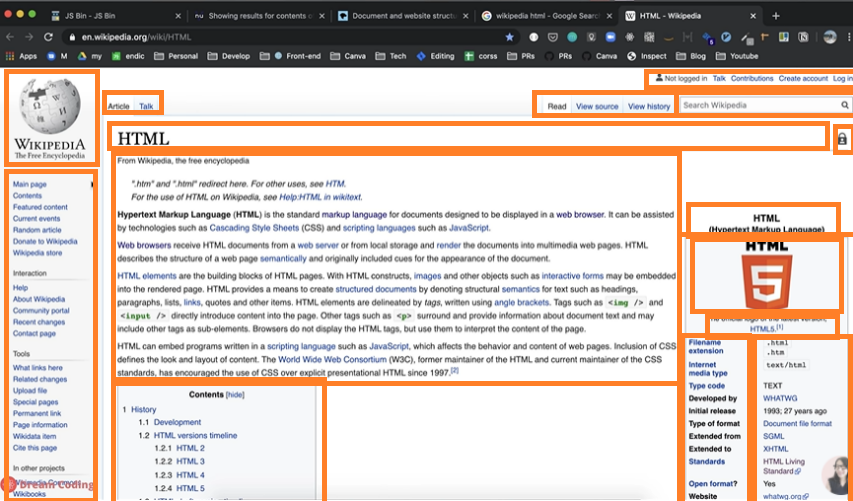
Task: Open the Chrome profile avatar
Action: 830,37
